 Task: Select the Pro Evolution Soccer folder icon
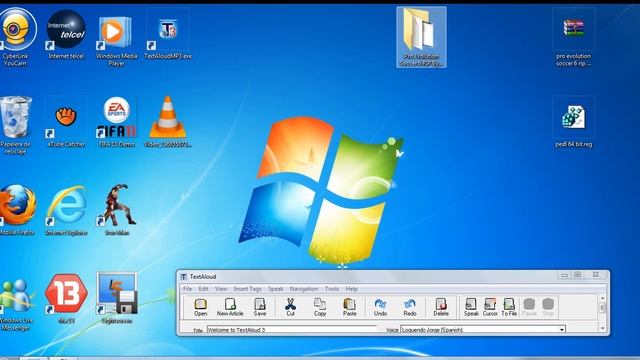pos(421,37)
